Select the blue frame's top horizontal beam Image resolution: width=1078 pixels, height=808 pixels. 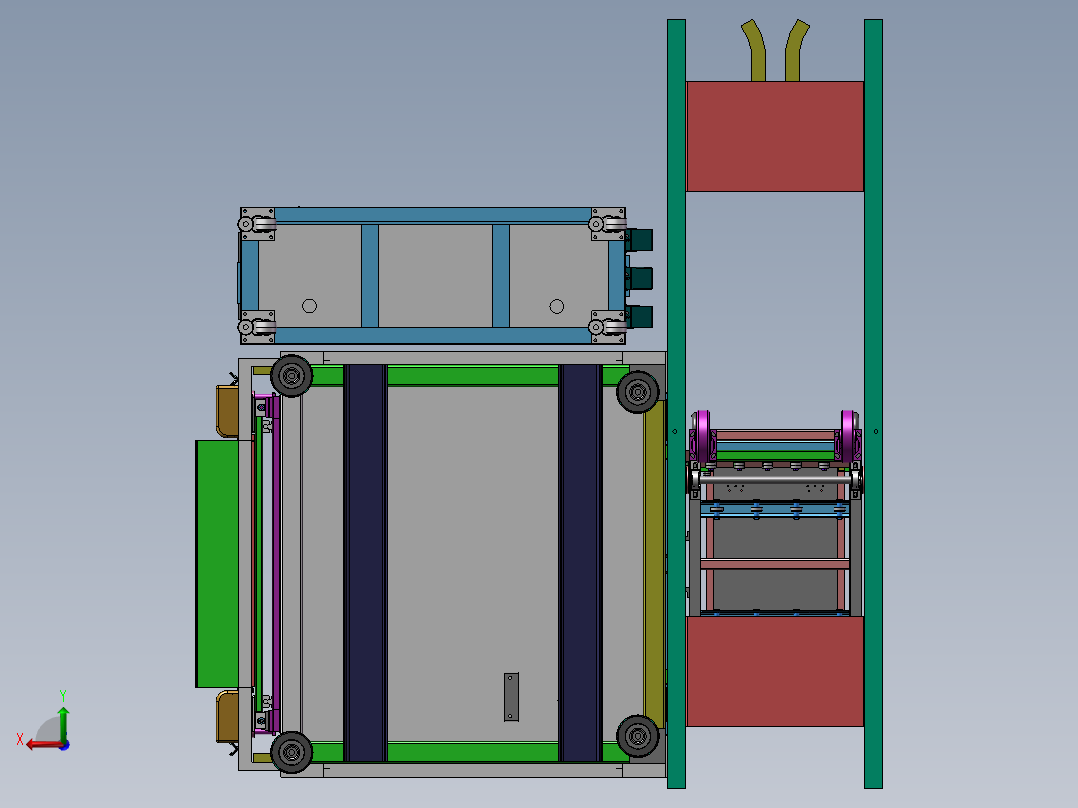(433, 215)
